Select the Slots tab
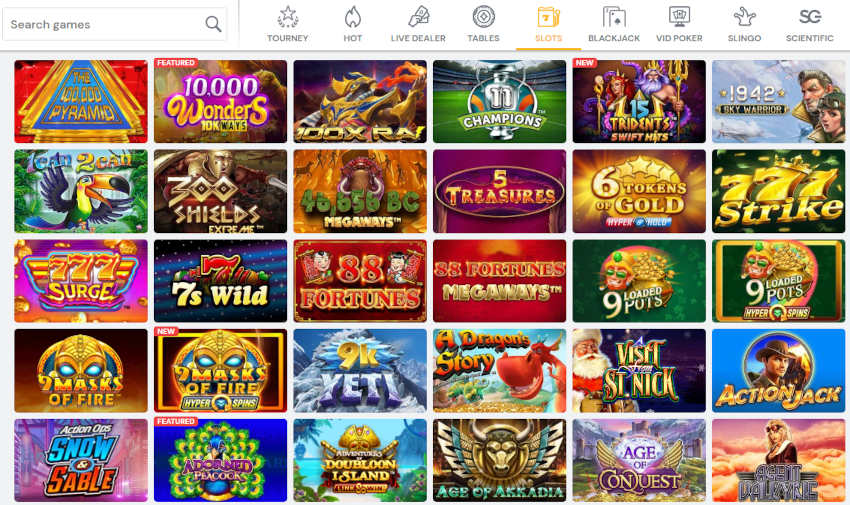The height and width of the screenshot is (505, 850). tap(549, 24)
